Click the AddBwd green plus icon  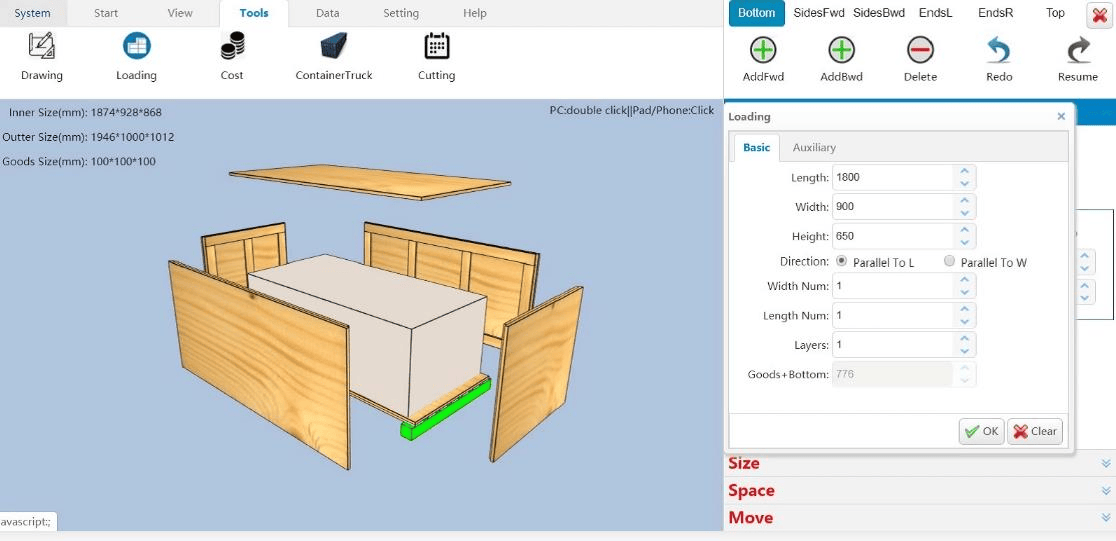click(841, 51)
